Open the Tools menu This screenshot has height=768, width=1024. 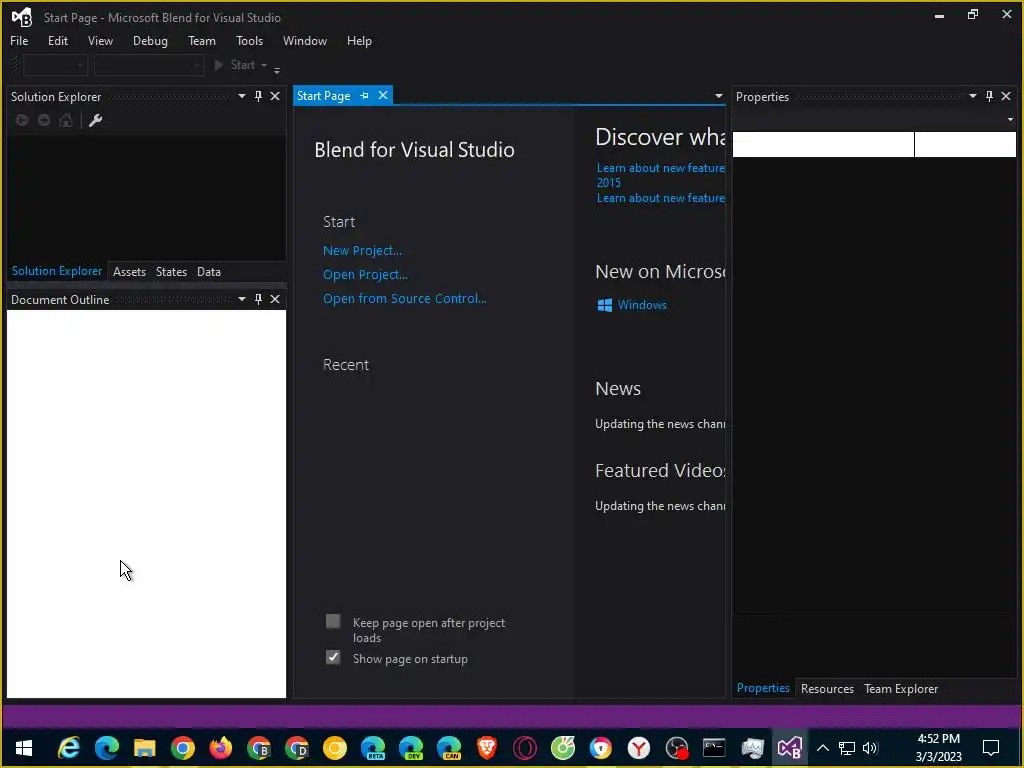pyautogui.click(x=249, y=40)
